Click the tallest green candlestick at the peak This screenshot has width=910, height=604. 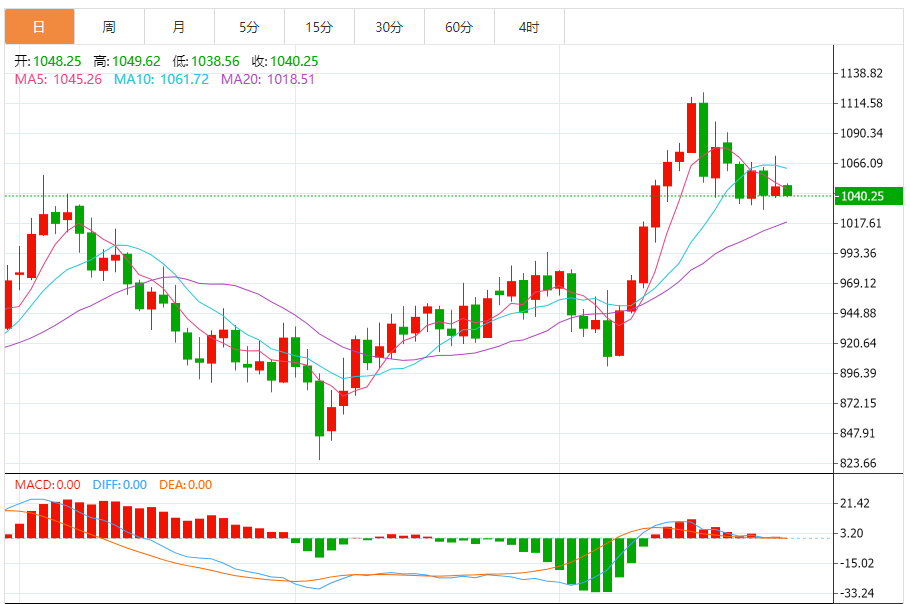[703, 139]
